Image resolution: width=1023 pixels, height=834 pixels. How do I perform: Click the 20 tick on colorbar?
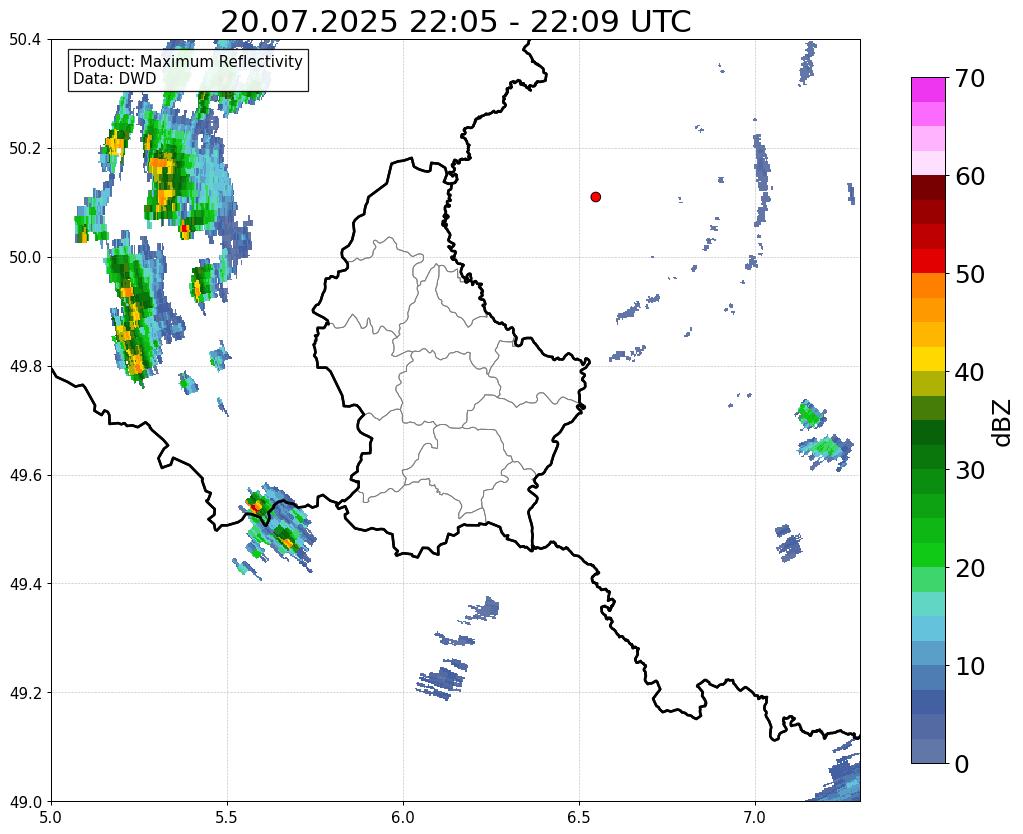[969, 568]
